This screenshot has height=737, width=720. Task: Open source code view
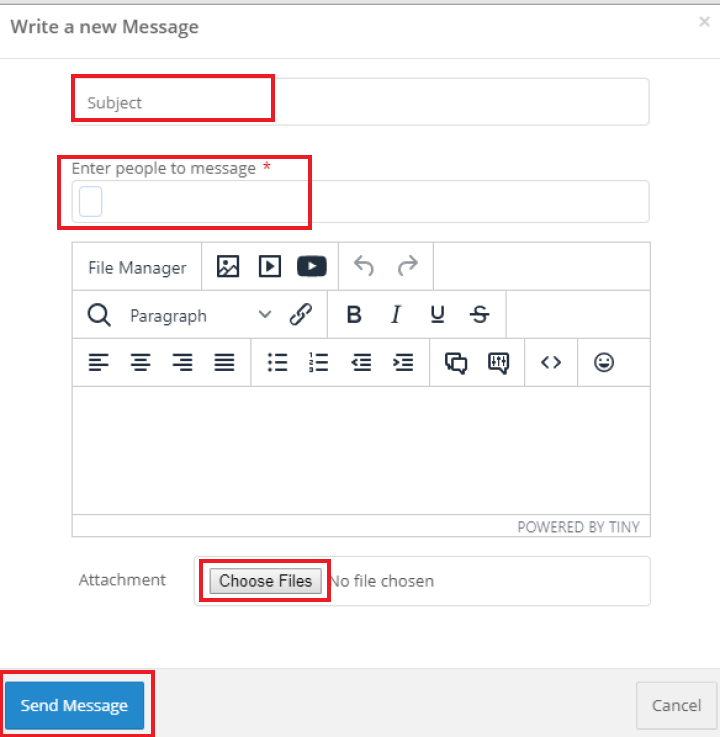tap(551, 362)
